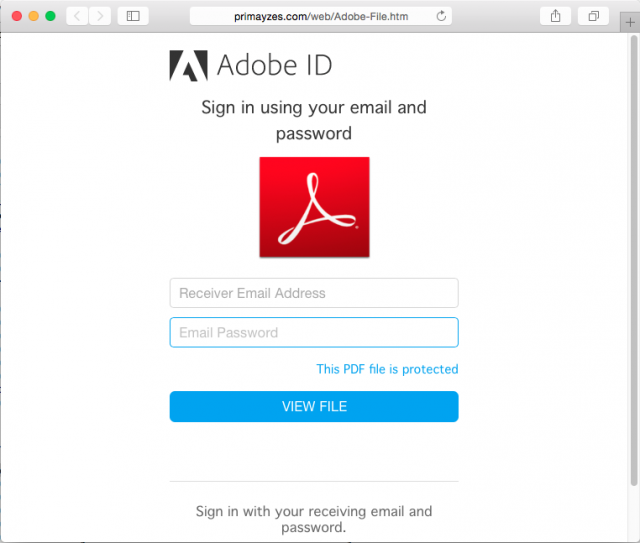Minimize the window with the yellow button

pyautogui.click(x=34, y=16)
